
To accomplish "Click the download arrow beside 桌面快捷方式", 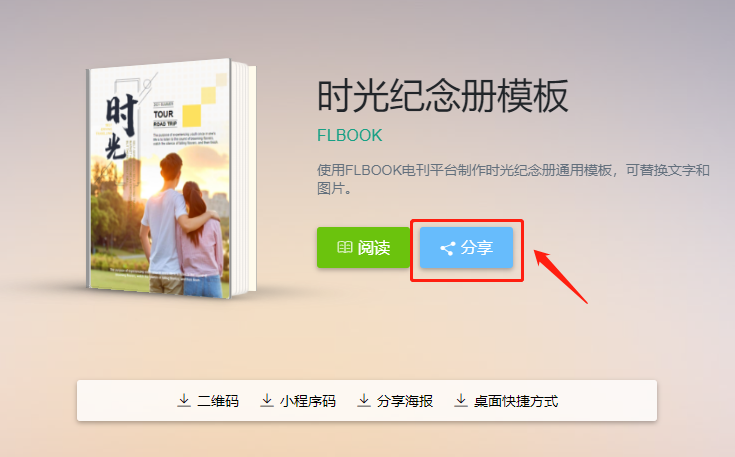I will (461, 400).
